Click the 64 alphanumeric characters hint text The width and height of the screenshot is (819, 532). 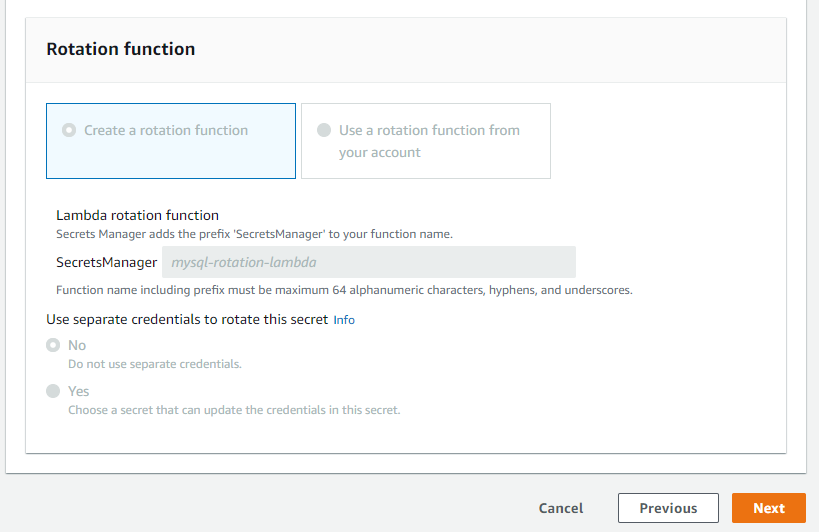344,290
